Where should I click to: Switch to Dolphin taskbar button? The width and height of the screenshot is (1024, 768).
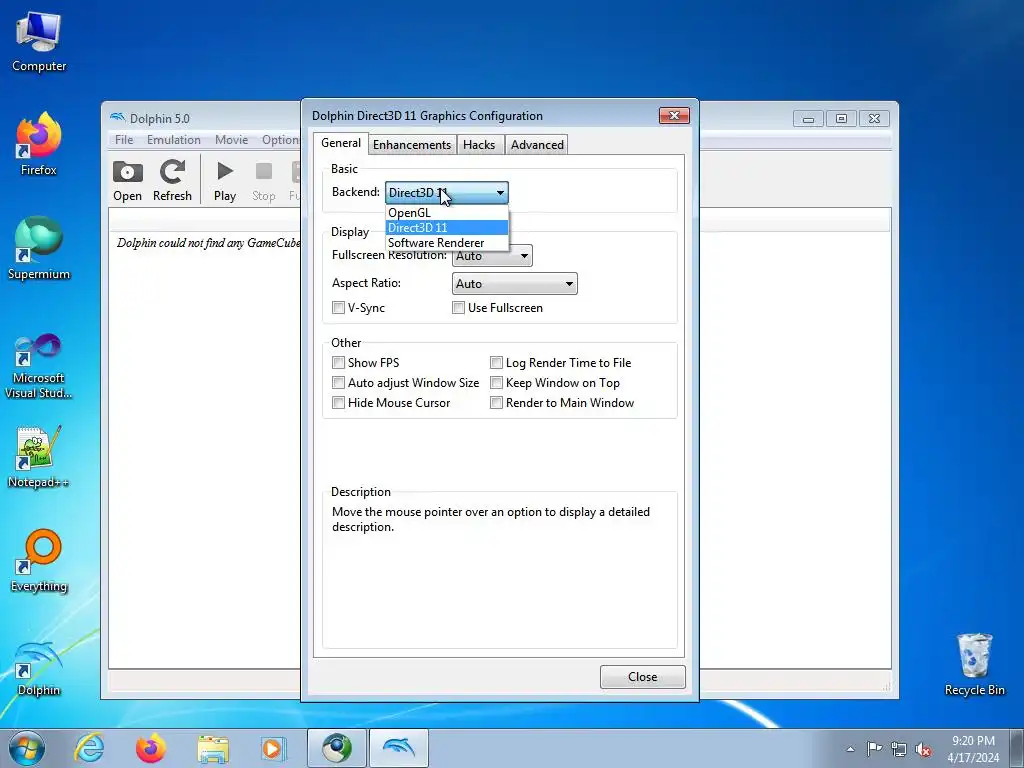(x=399, y=748)
